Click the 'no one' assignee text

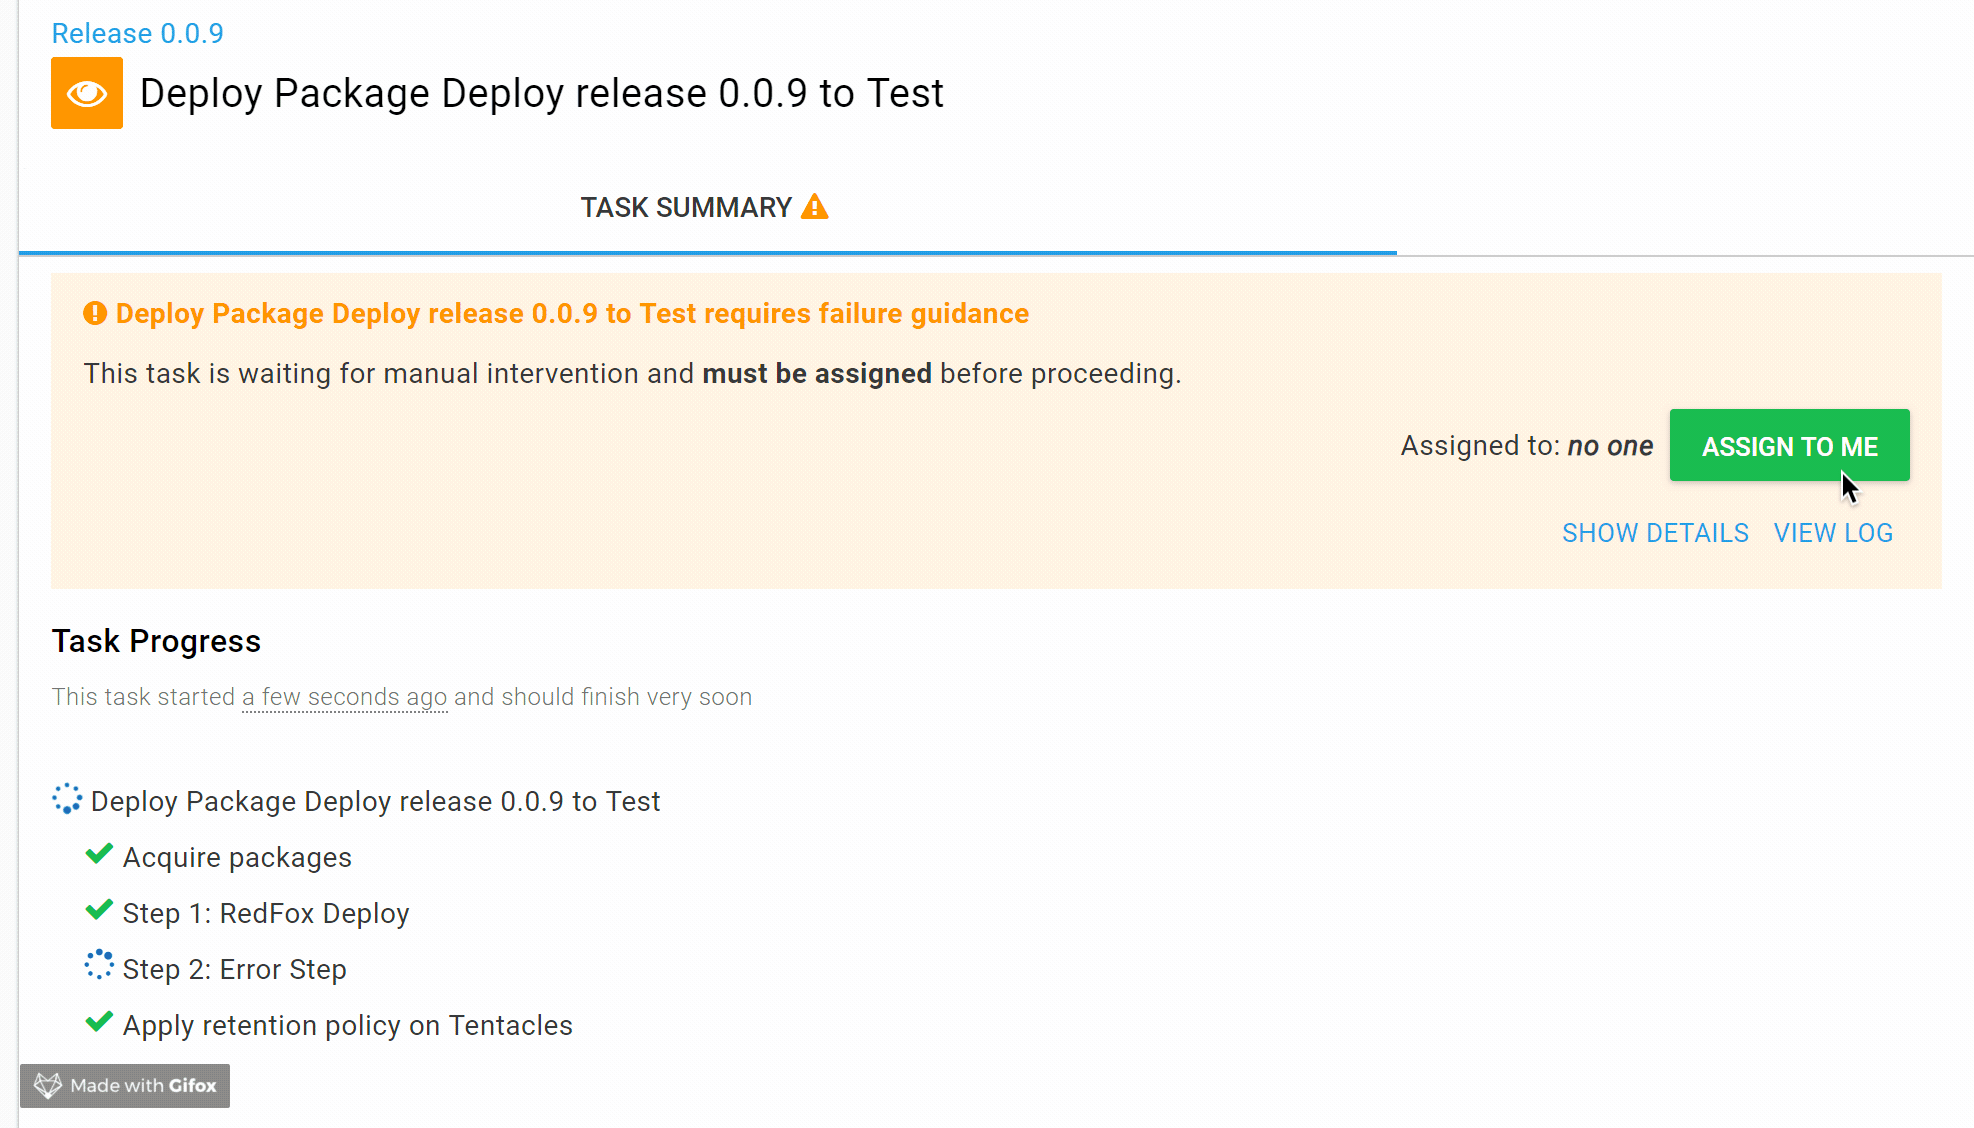pyautogui.click(x=1610, y=446)
